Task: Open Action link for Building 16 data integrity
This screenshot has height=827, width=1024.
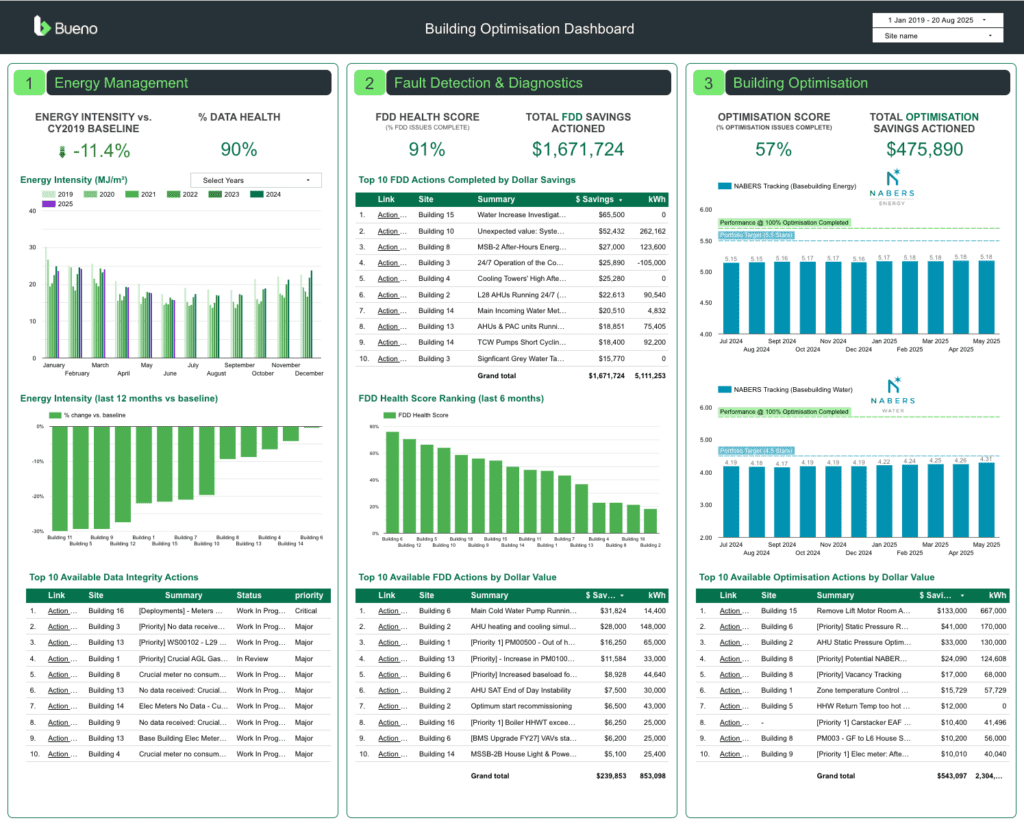Action: click(59, 611)
